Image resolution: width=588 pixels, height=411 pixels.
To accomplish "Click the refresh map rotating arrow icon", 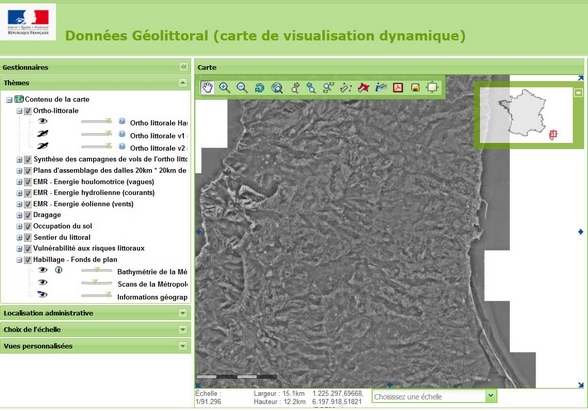I will click(259, 88).
